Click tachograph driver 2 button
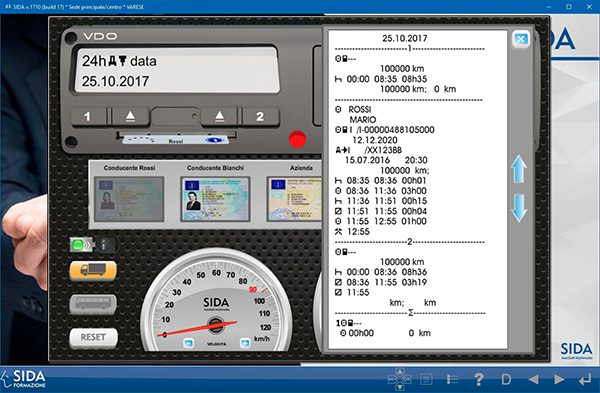This screenshot has height=393, width=600. pyautogui.click(x=260, y=116)
